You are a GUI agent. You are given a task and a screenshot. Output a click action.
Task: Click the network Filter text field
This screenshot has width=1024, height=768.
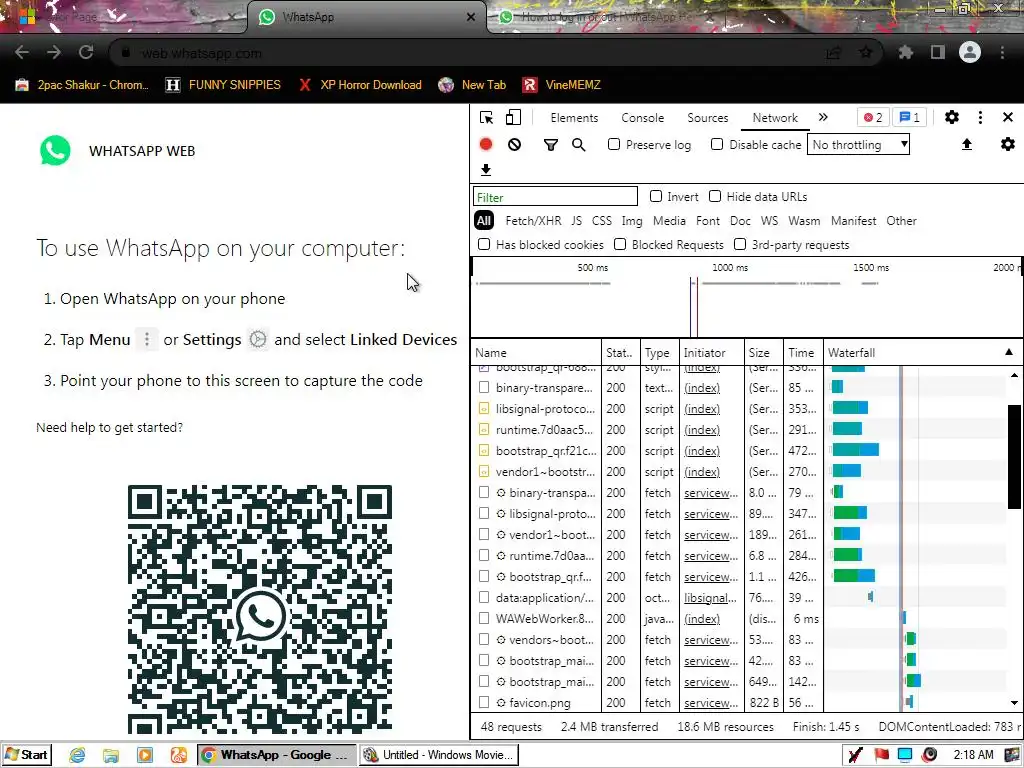click(555, 197)
